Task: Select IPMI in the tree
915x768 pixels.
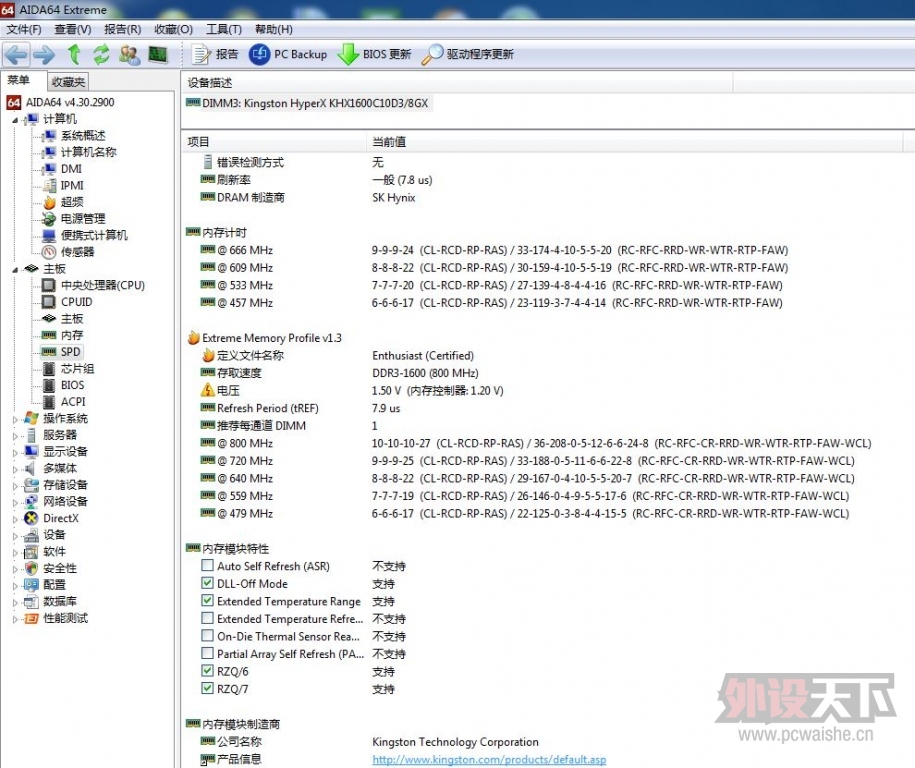Action: tap(72, 185)
